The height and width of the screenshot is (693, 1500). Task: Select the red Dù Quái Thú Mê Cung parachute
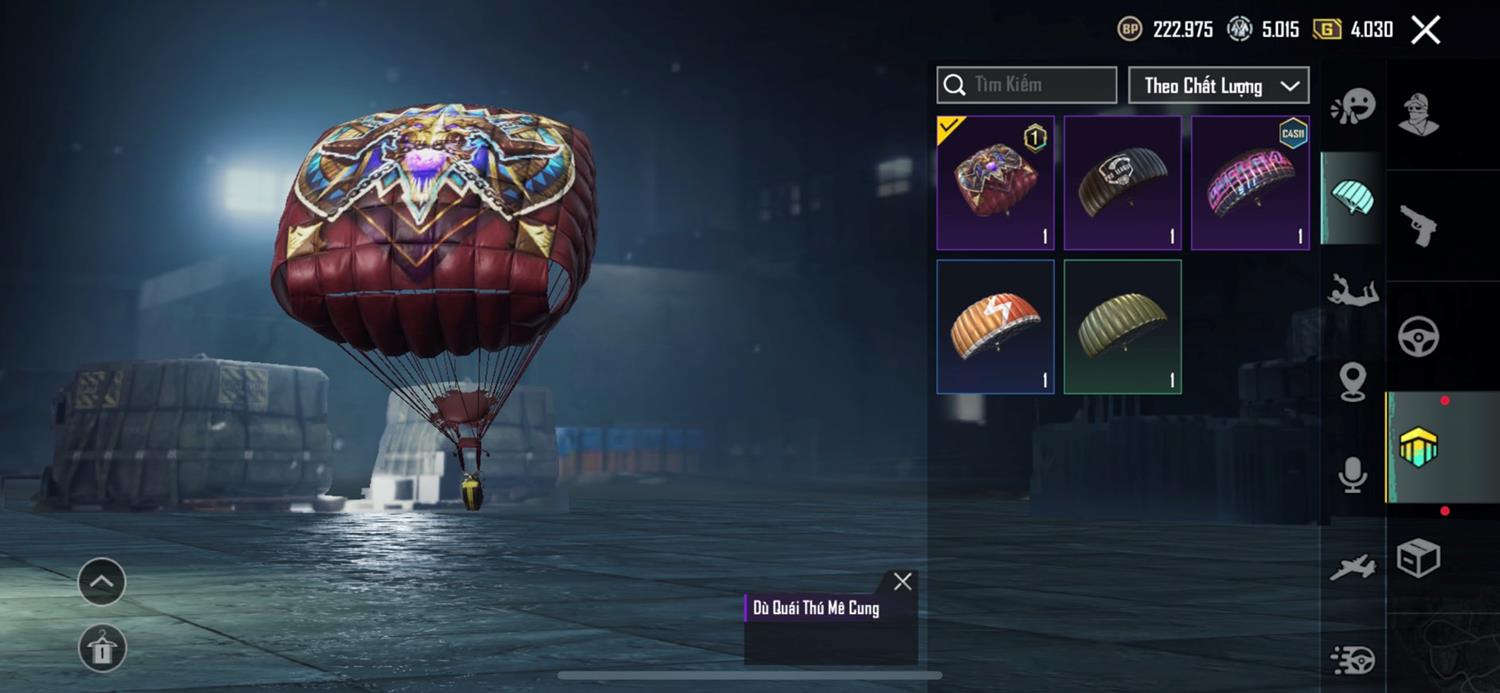click(x=995, y=182)
